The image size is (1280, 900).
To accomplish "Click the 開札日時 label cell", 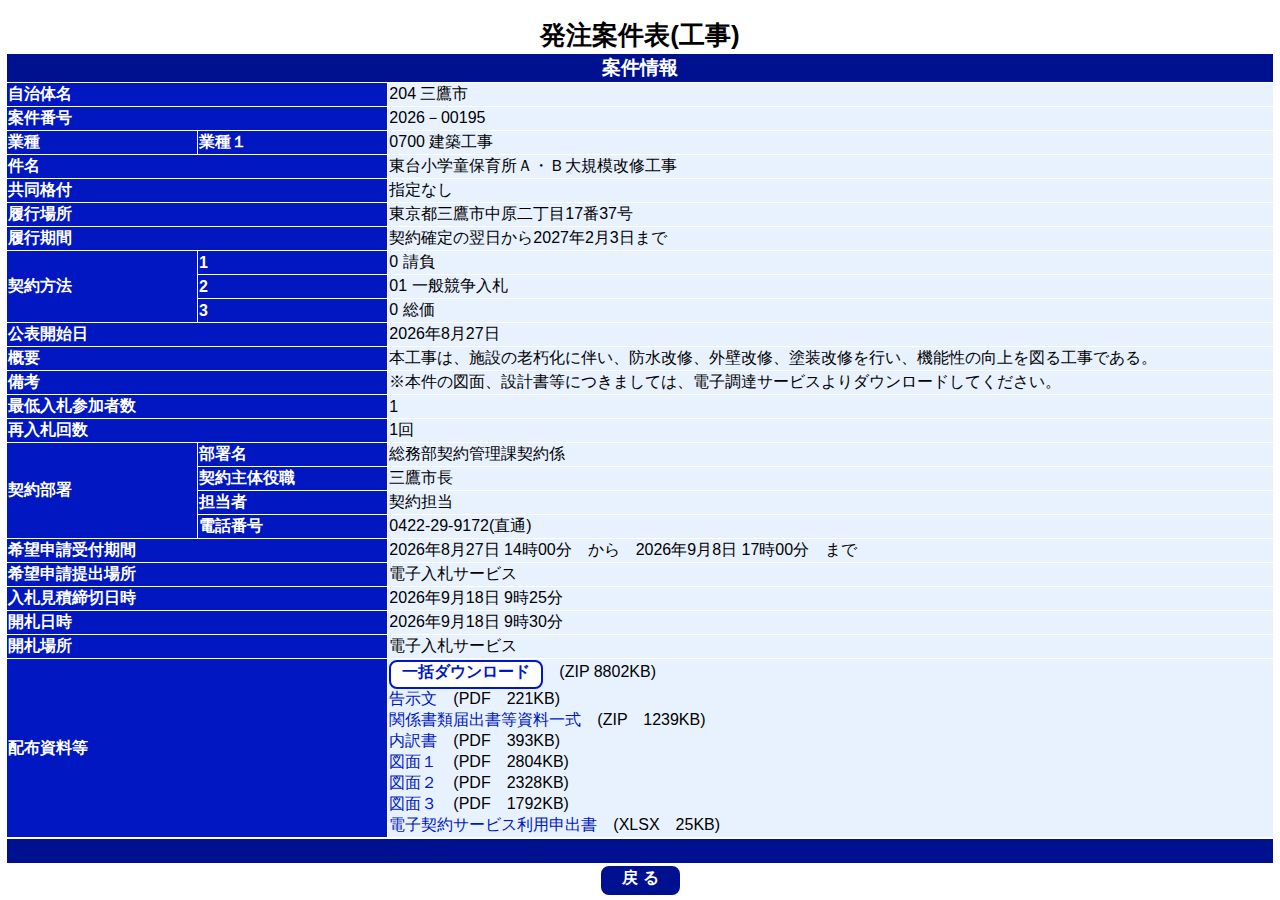I will (x=197, y=622).
